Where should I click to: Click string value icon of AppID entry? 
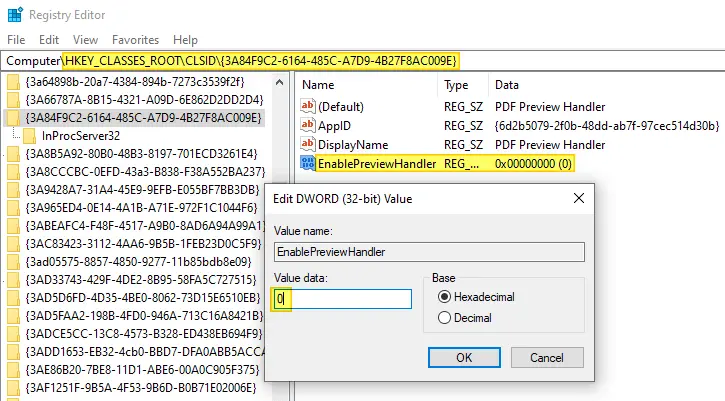pos(307,125)
